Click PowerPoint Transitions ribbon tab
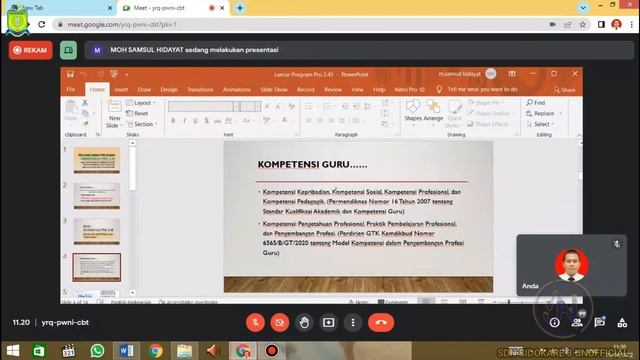Image resolution: width=640 pixels, height=360 pixels. click(200, 89)
